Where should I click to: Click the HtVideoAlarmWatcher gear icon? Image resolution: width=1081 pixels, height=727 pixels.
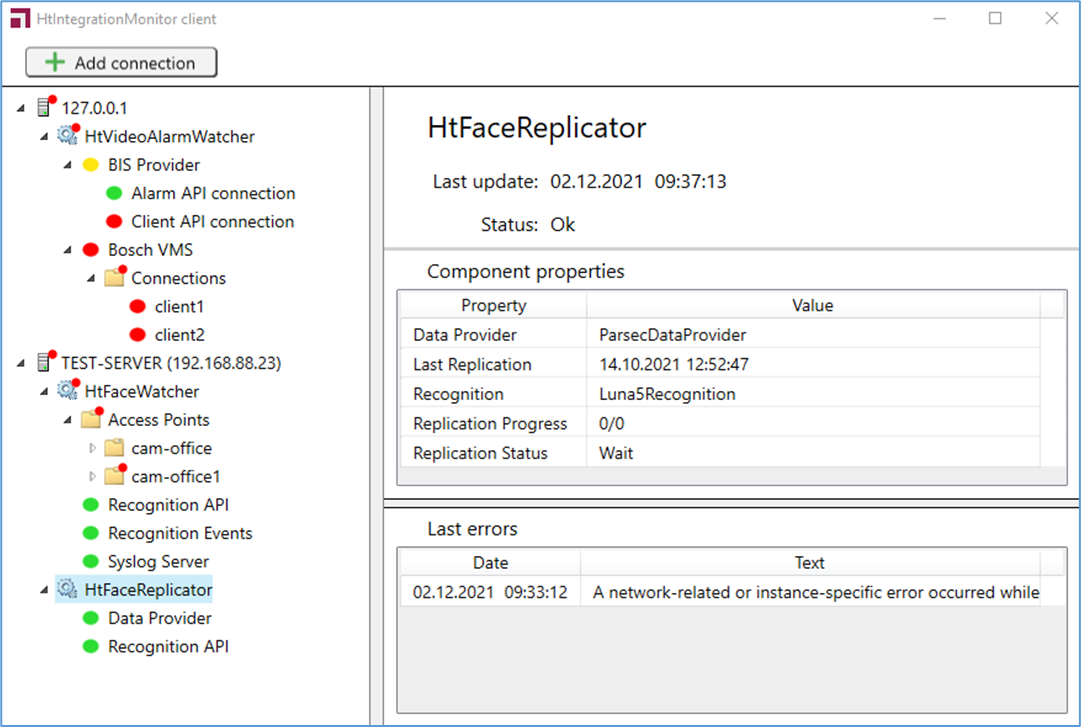(68, 136)
